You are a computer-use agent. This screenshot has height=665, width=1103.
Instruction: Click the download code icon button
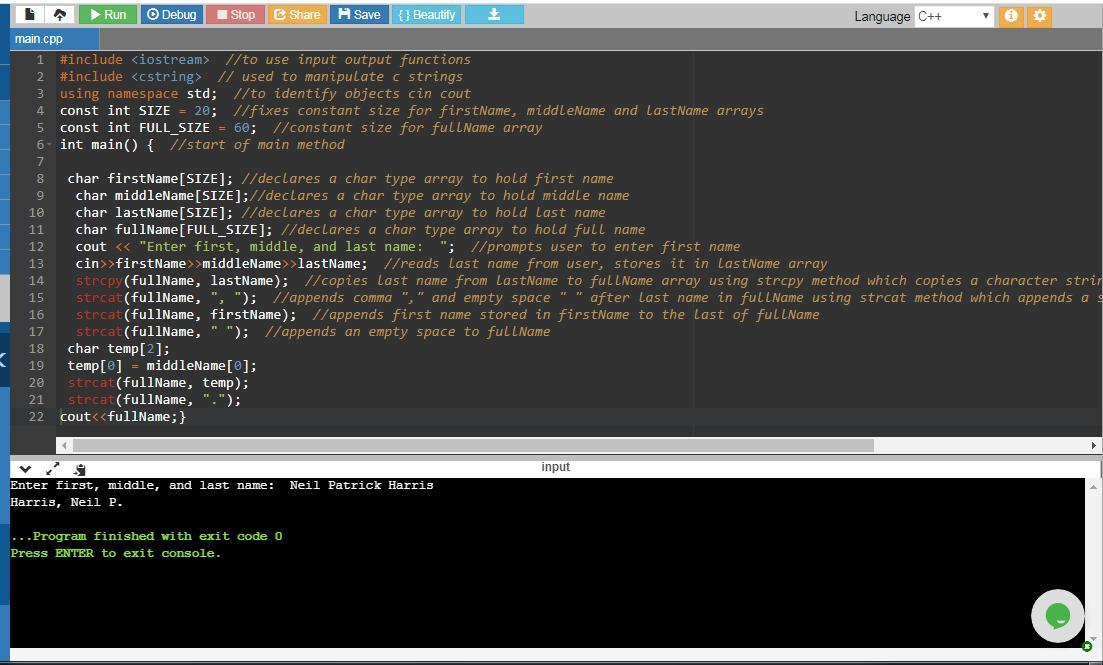pyautogui.click(x=493, y=14)
